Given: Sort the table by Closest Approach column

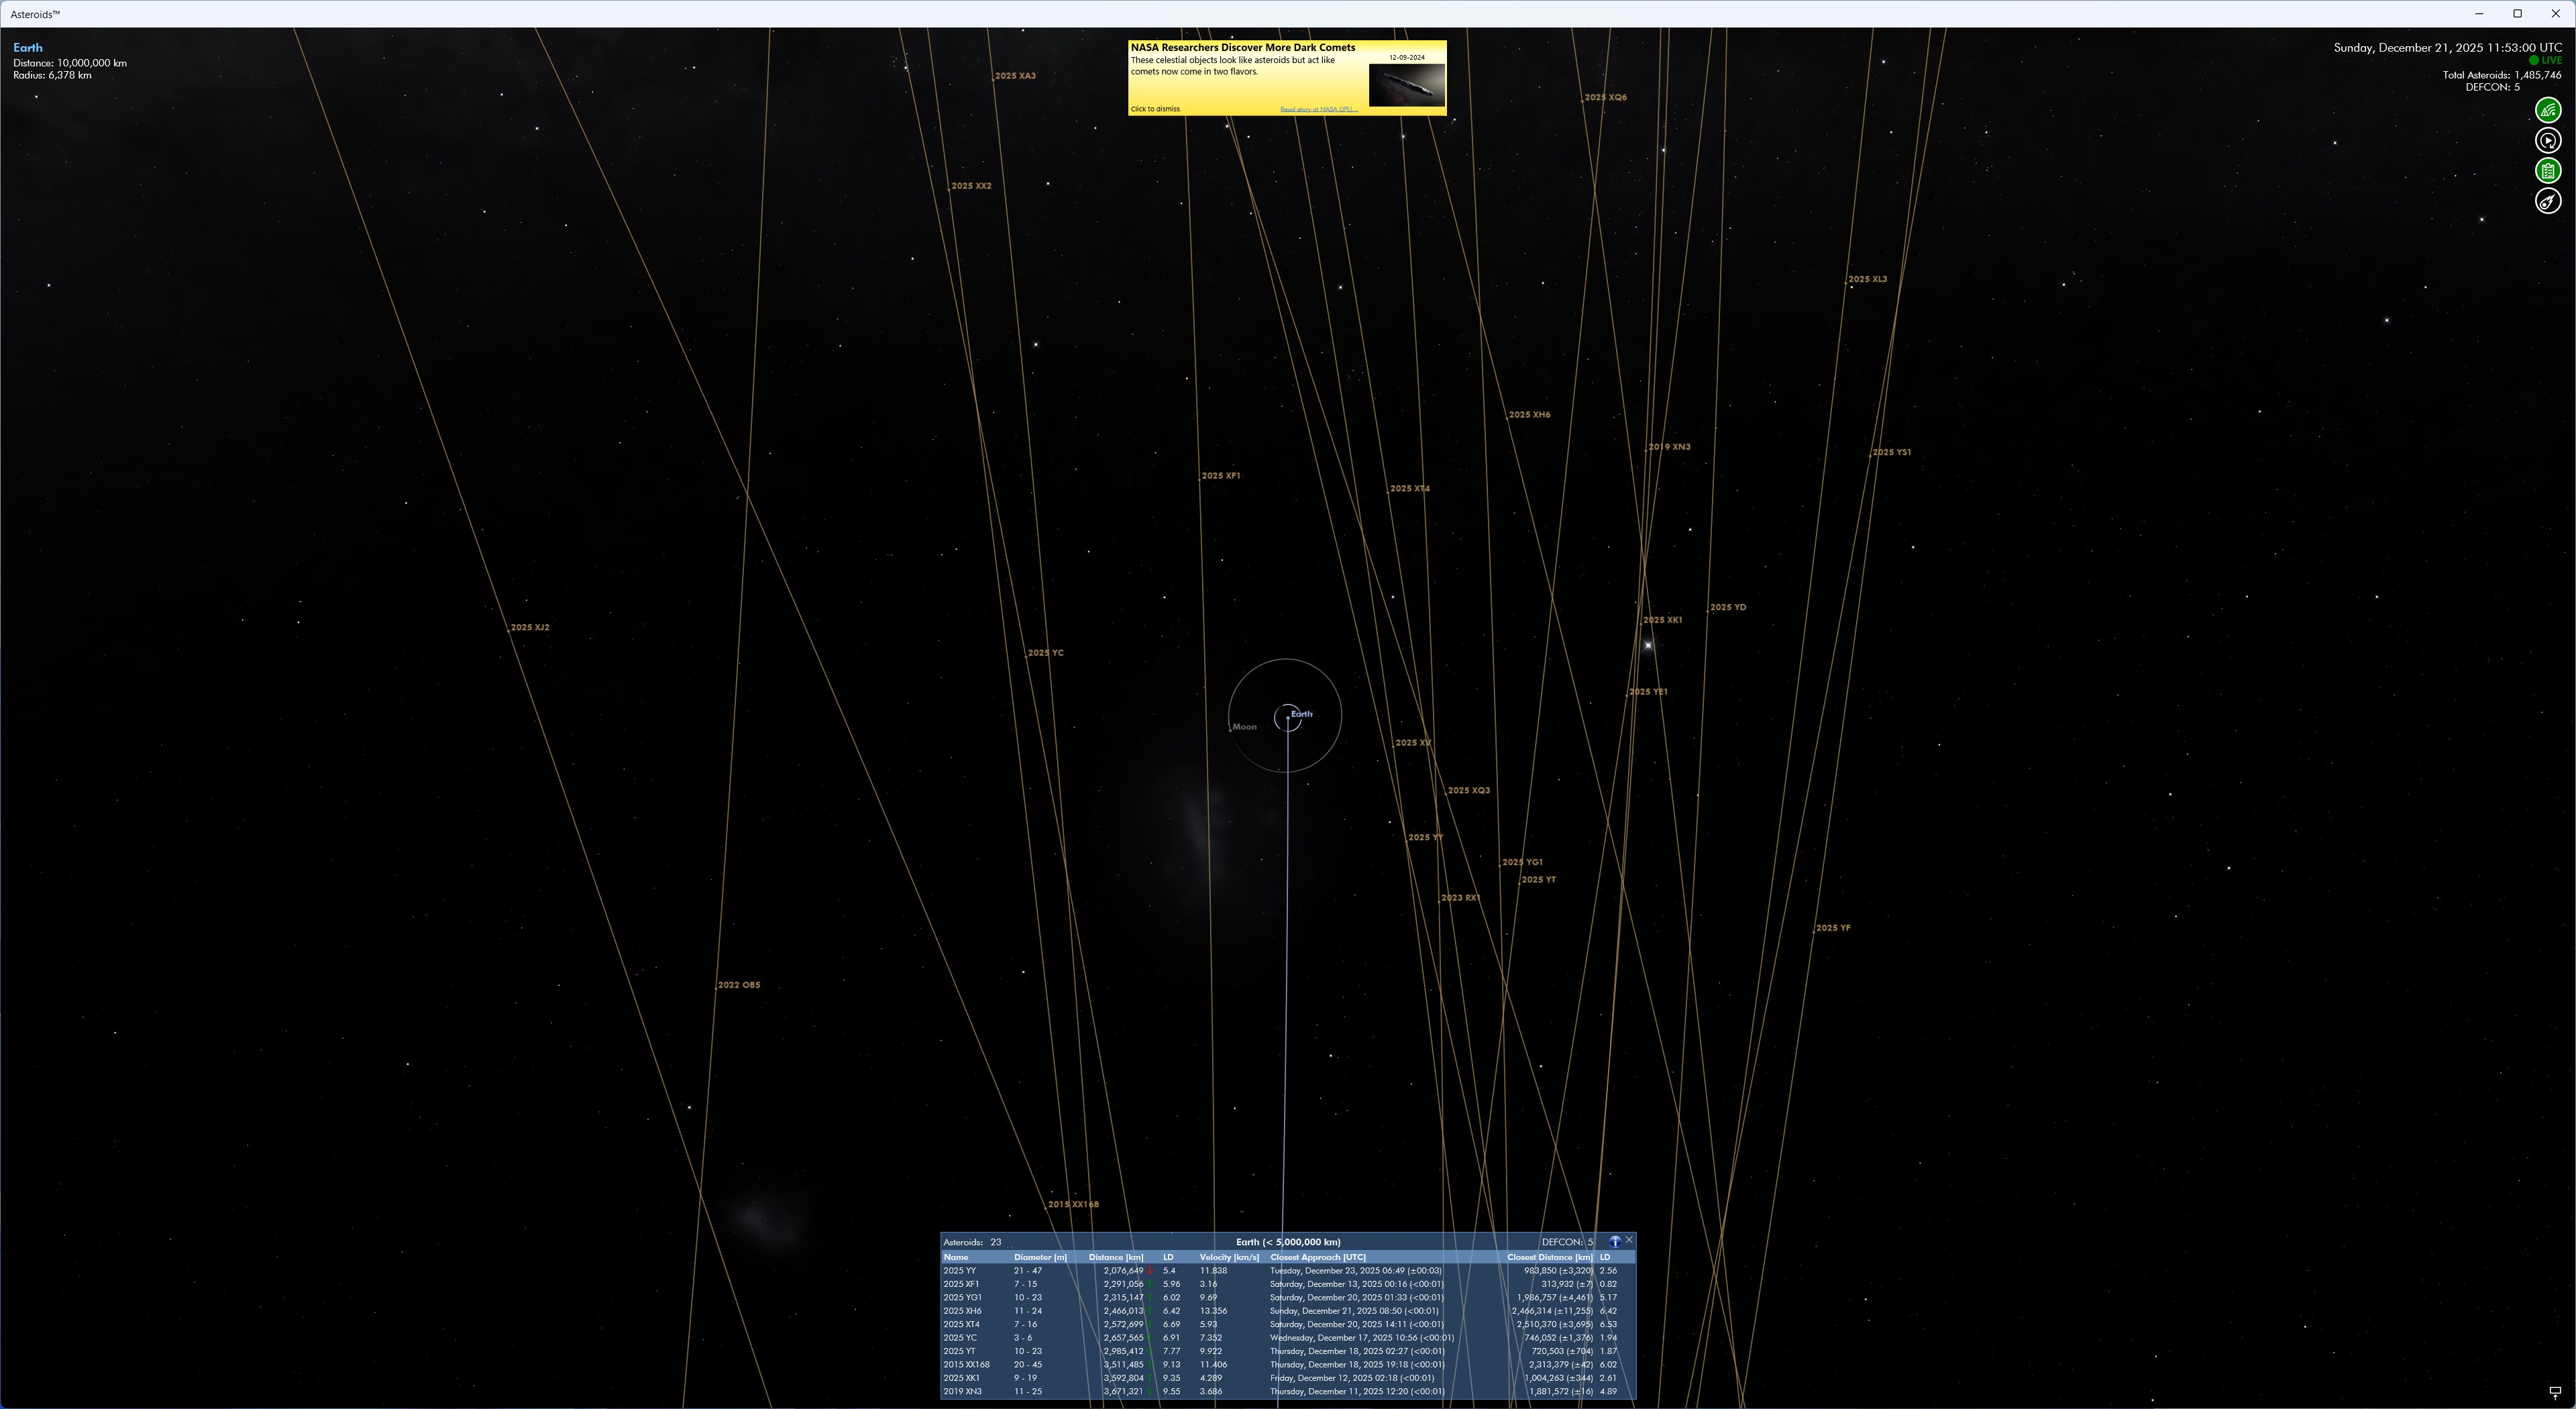Looking at the screenshot, I should pyautogui.click(x=1318, y=1258).
